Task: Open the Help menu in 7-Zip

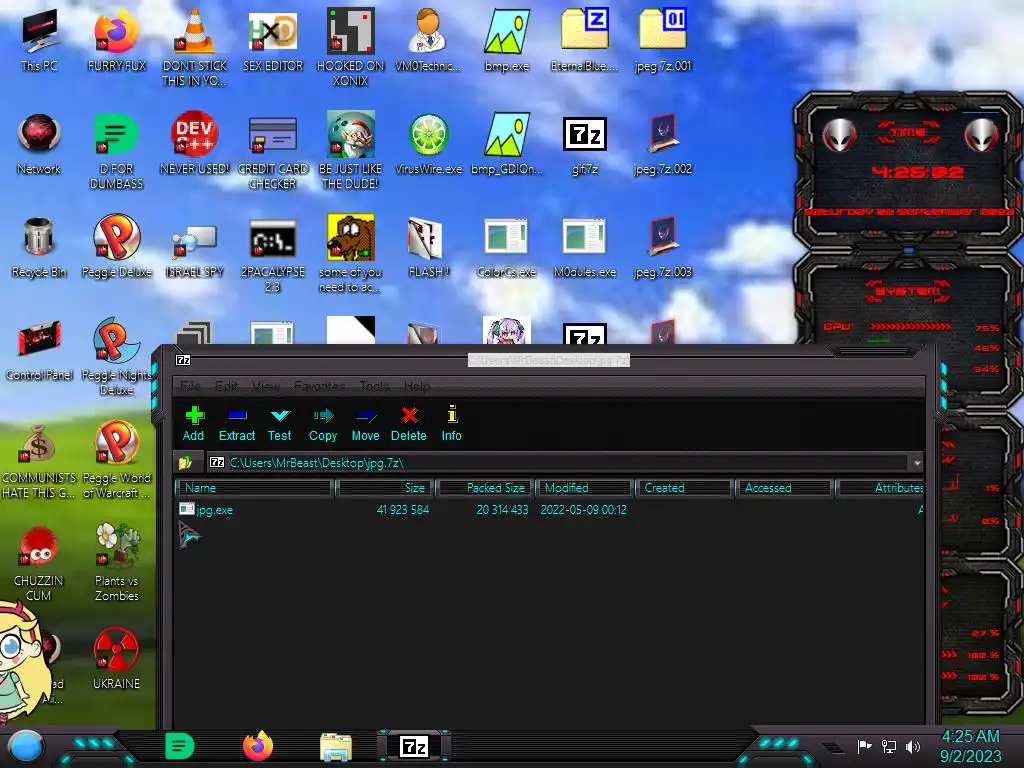Action: click(417, 386)
